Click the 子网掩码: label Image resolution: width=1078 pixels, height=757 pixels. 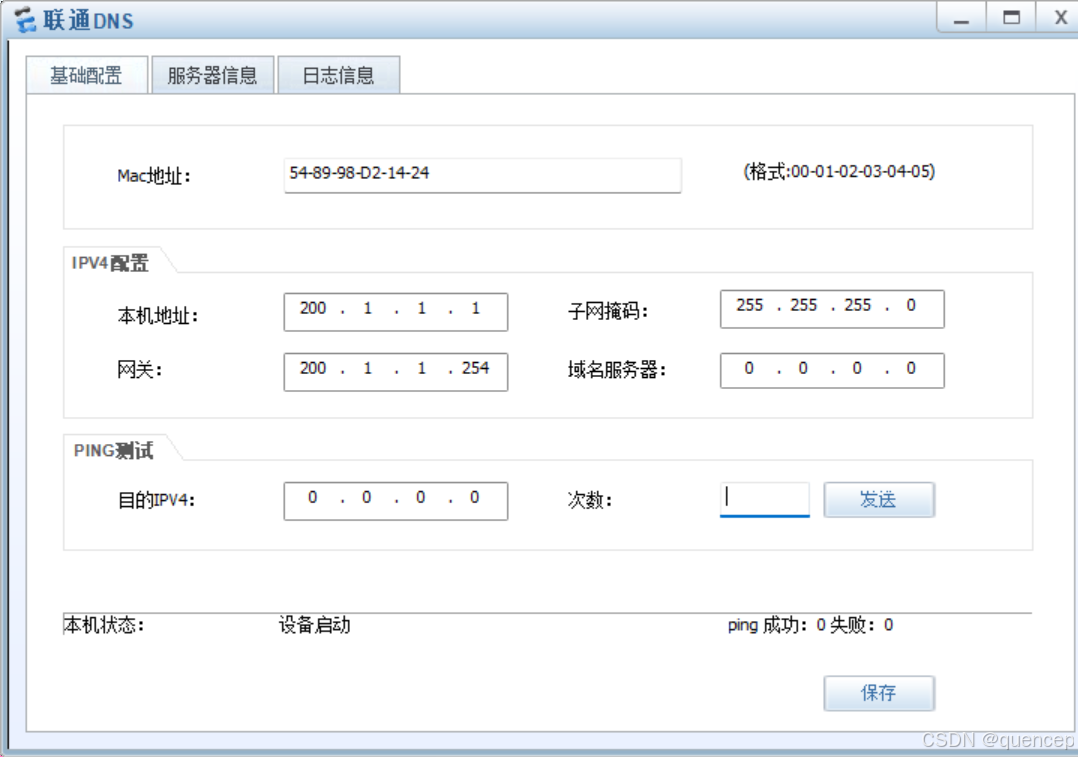click(608, 311)
